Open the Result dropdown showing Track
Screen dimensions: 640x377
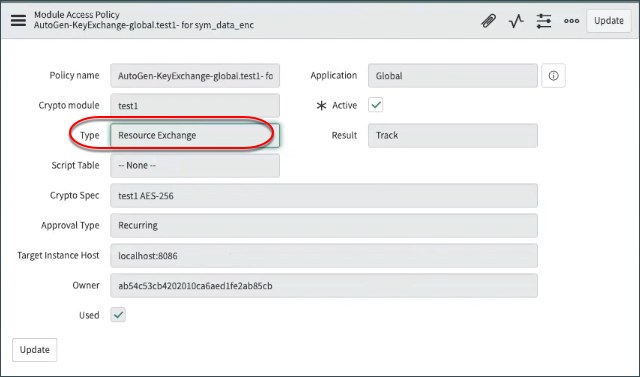(x=453, y=135)
